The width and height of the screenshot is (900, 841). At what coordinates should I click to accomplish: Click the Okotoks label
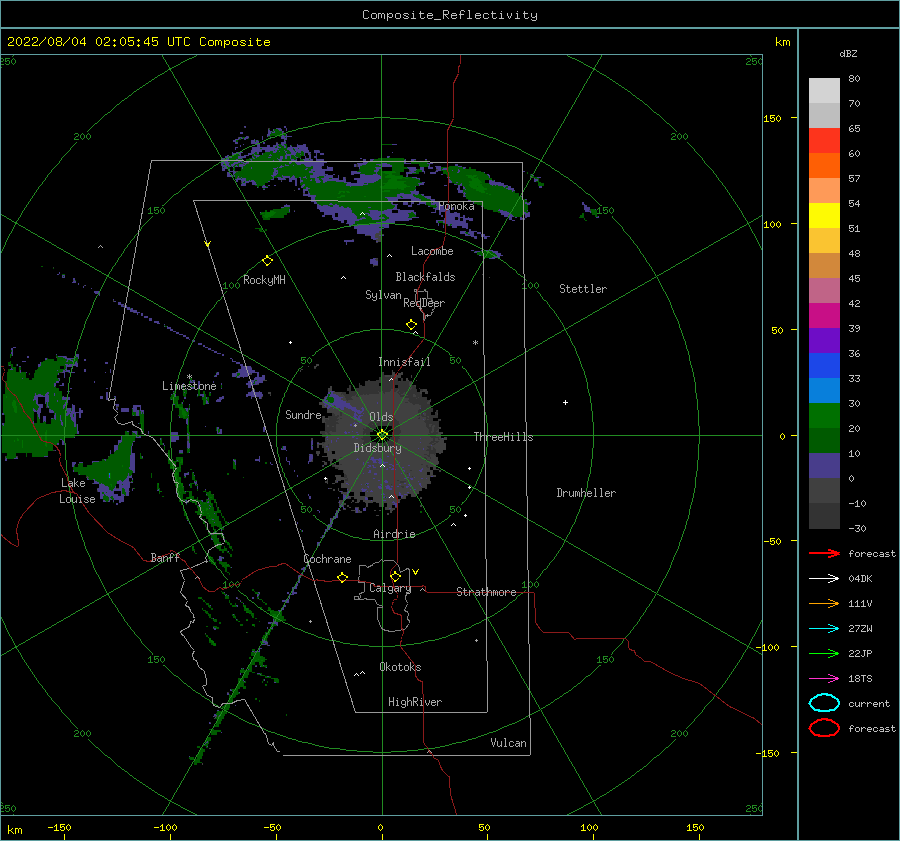(400, 667)
